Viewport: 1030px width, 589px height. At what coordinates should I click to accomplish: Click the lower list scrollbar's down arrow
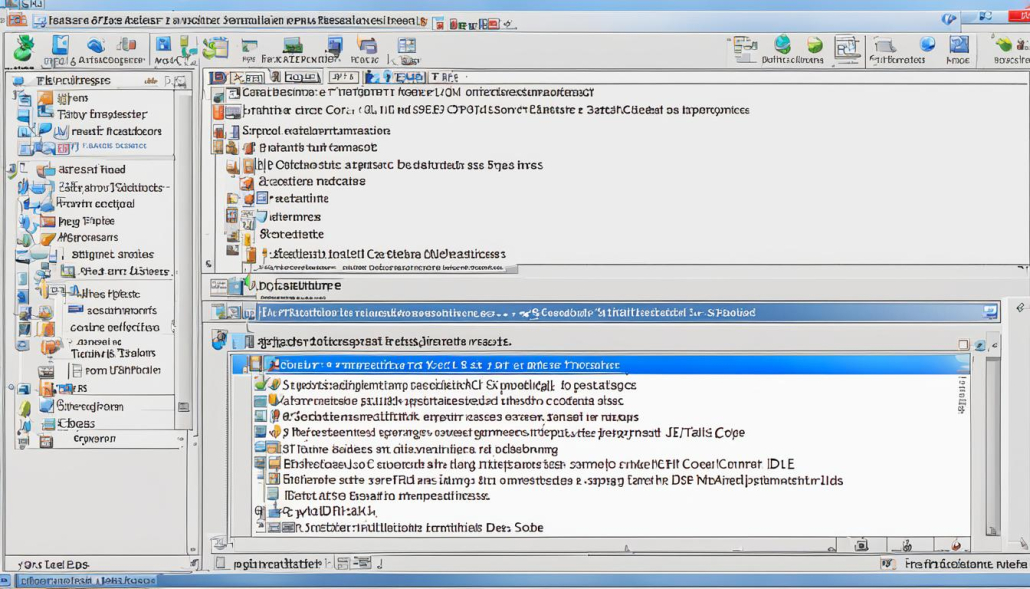992,530
